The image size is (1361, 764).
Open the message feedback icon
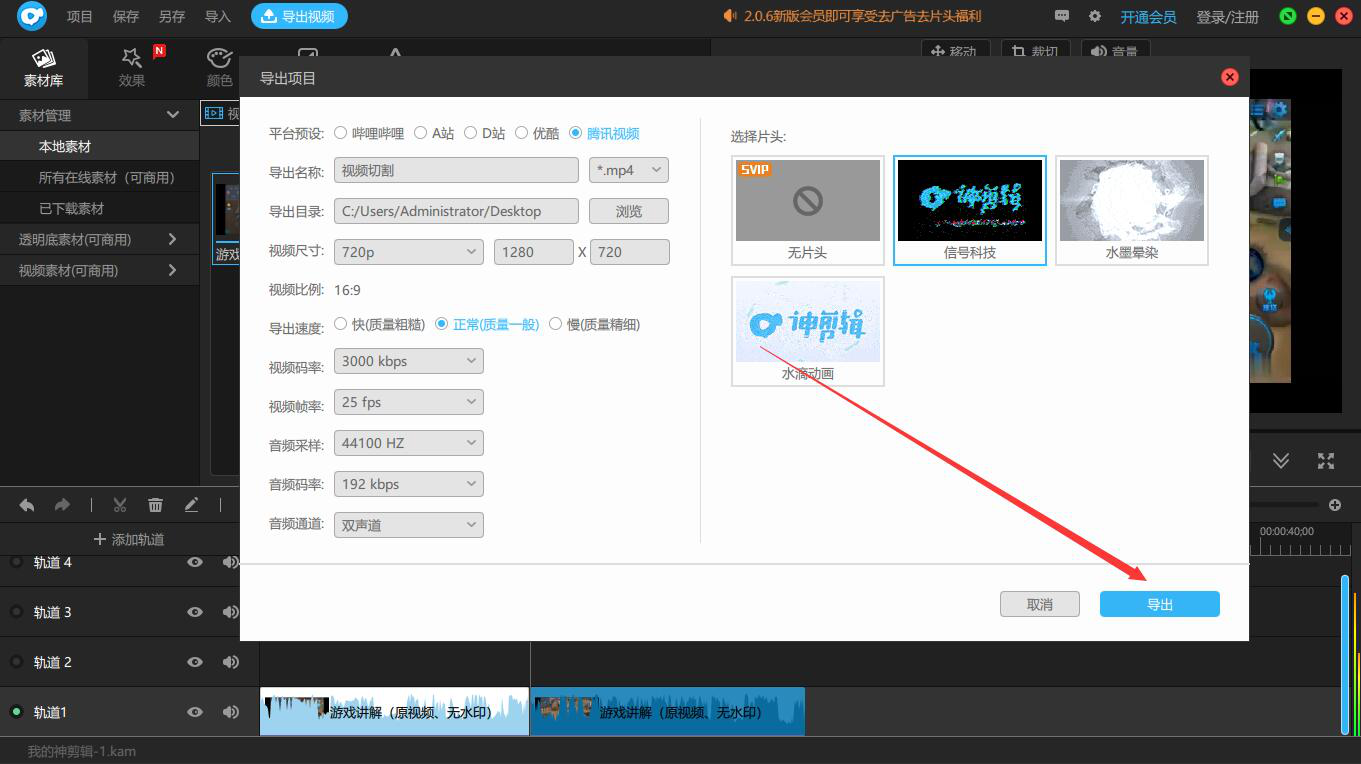point(1062,16)
